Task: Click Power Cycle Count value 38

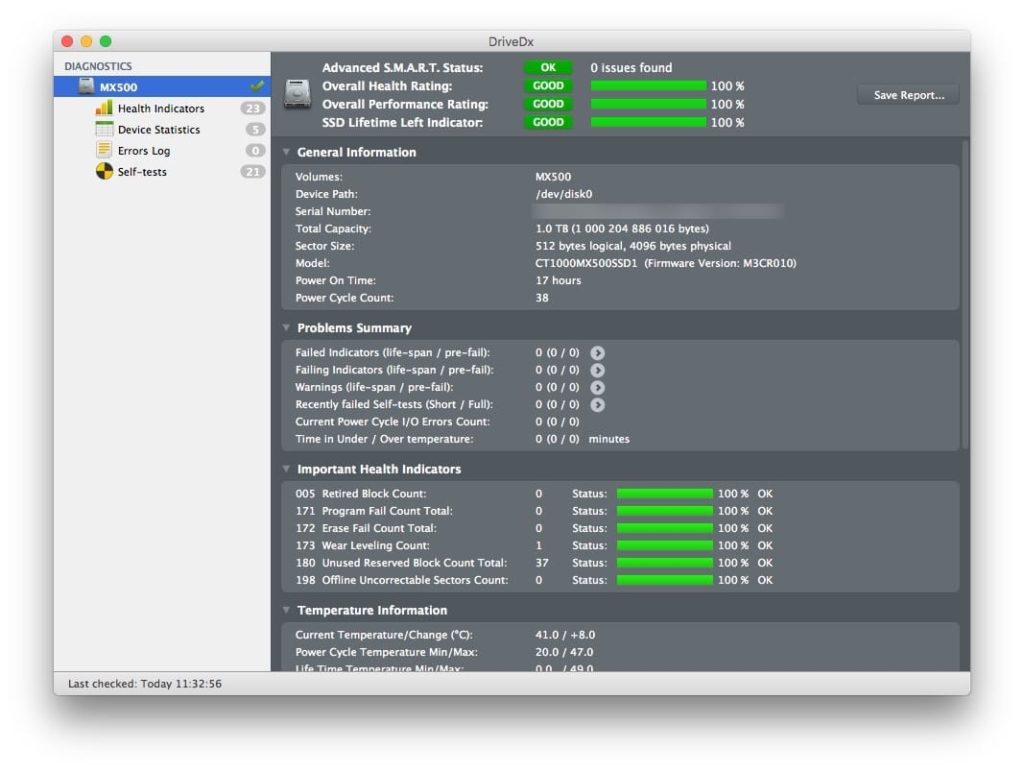Action: [x=542, y=298]
